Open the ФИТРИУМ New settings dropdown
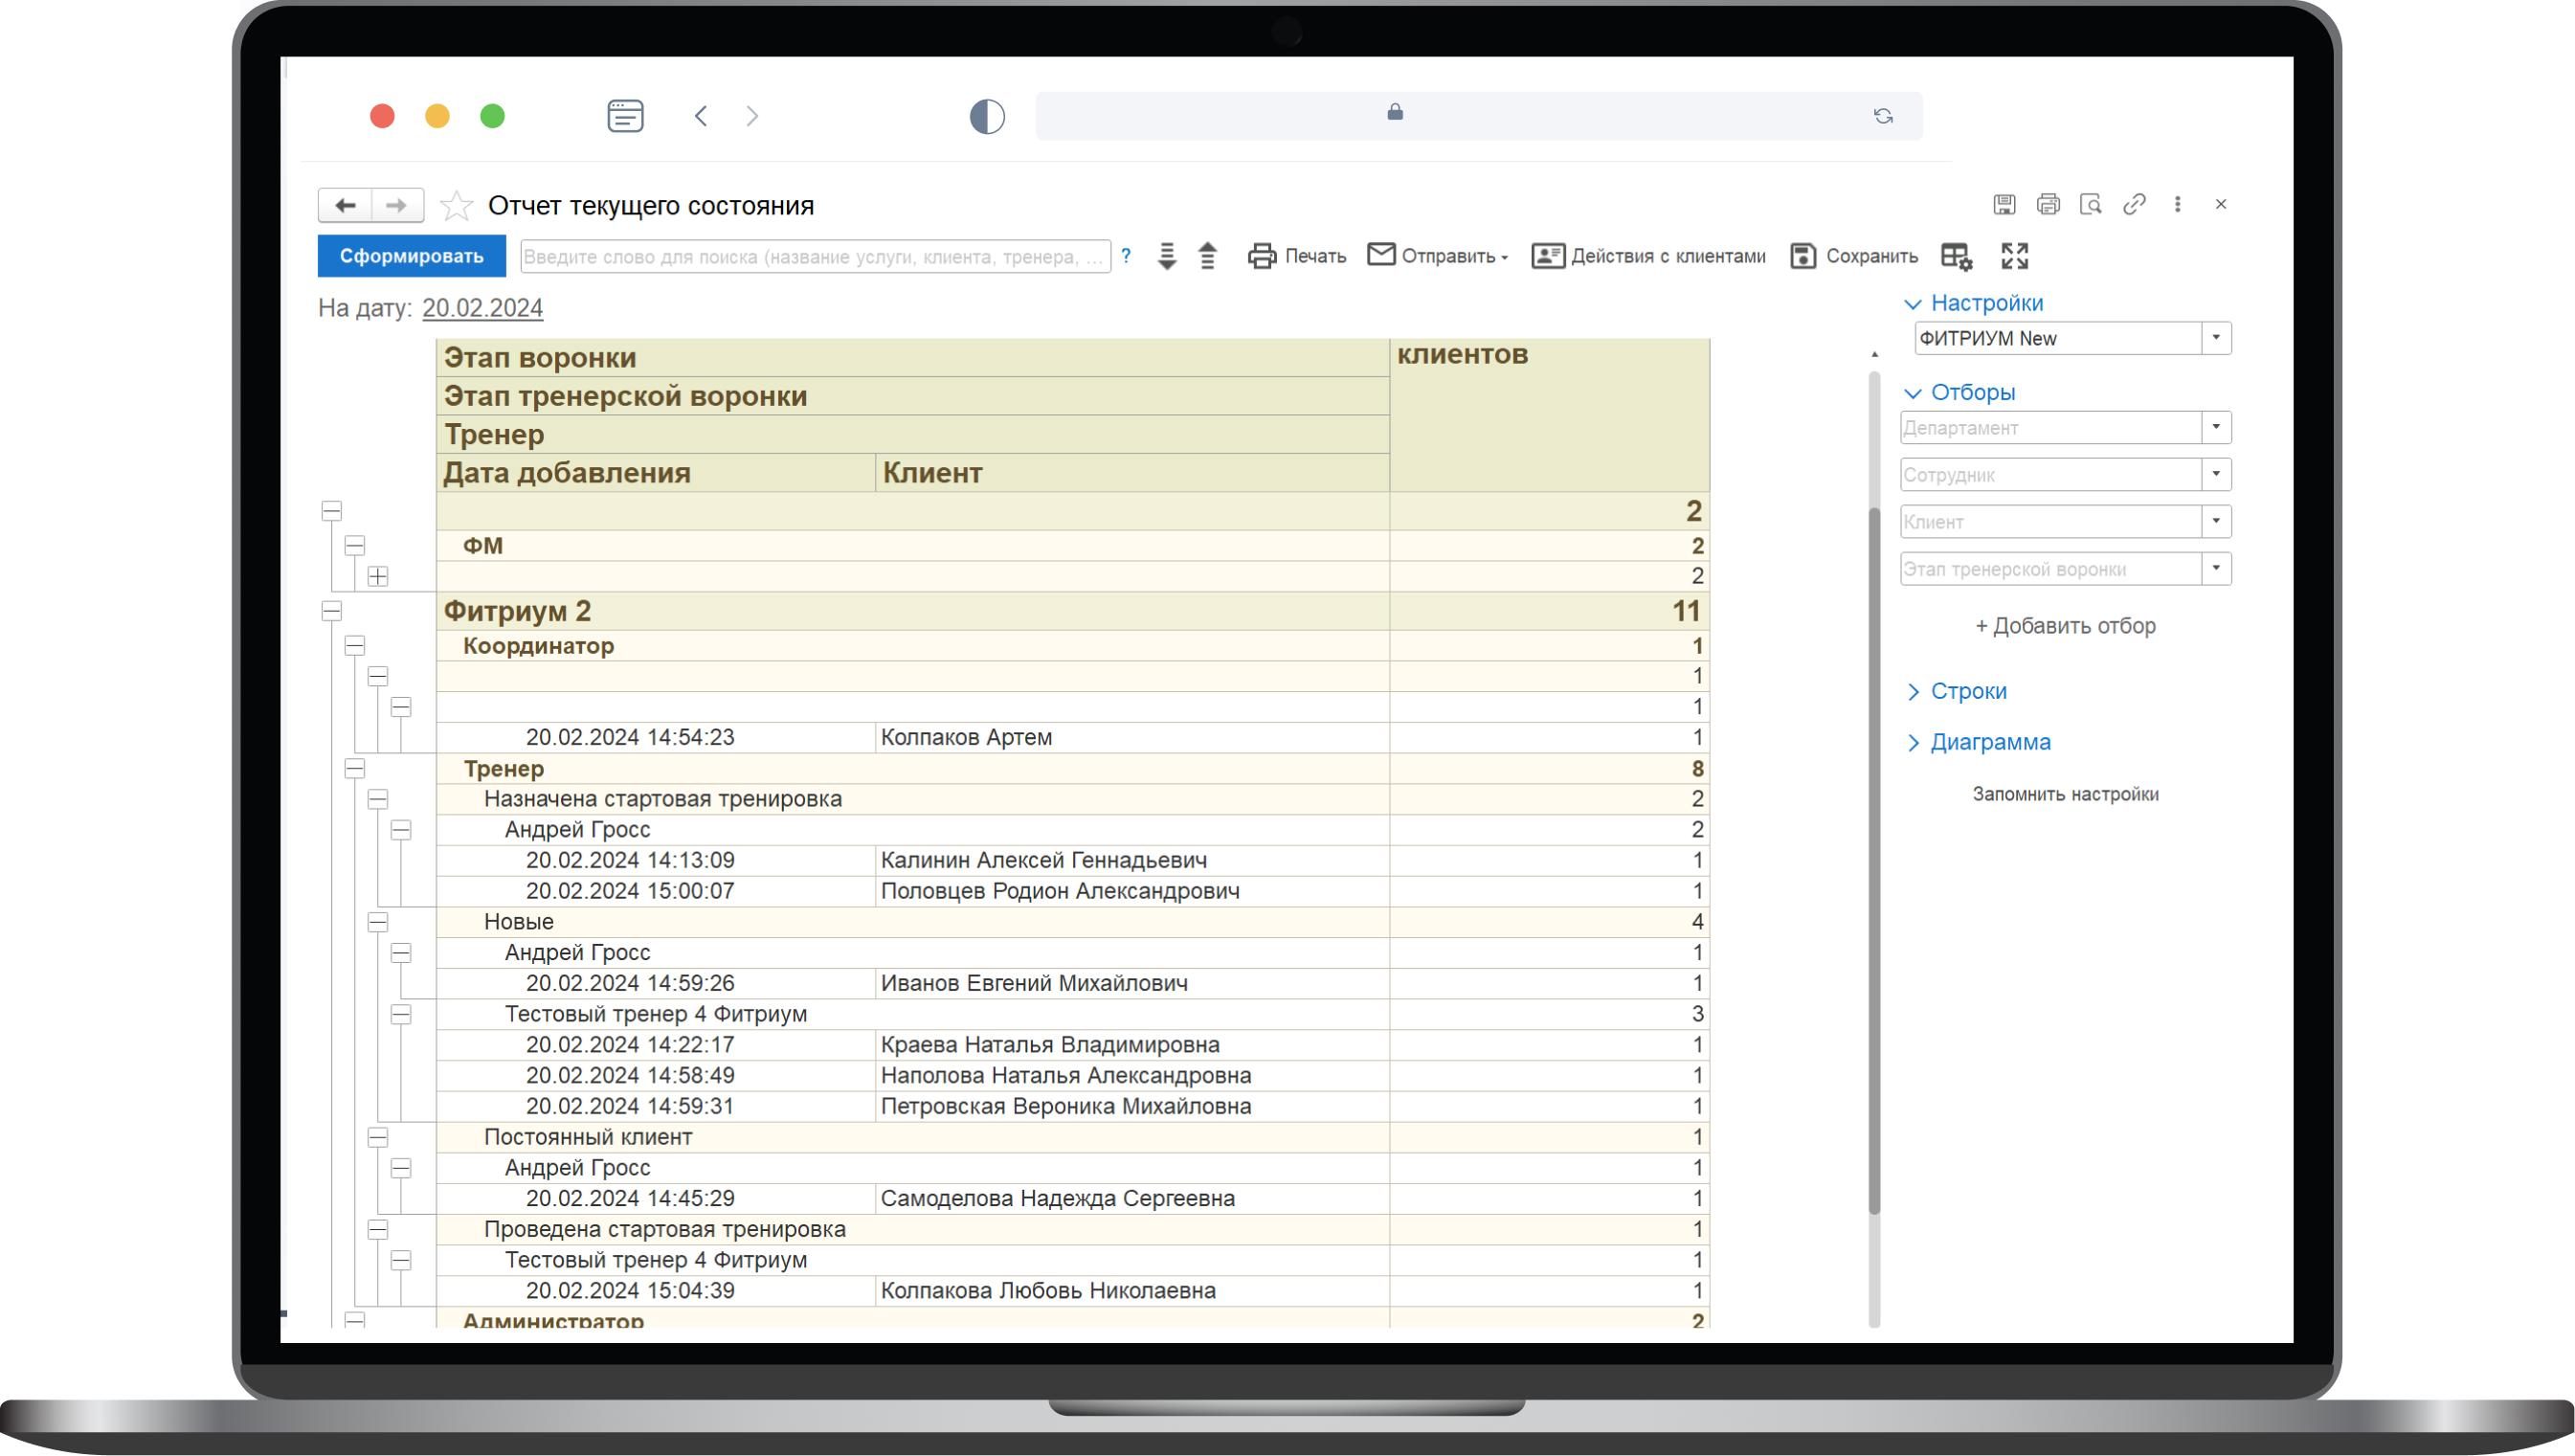Image resolution: width=2575 pixels, height=1456 pixels. pyautogui.click(x=2216, y=338)
